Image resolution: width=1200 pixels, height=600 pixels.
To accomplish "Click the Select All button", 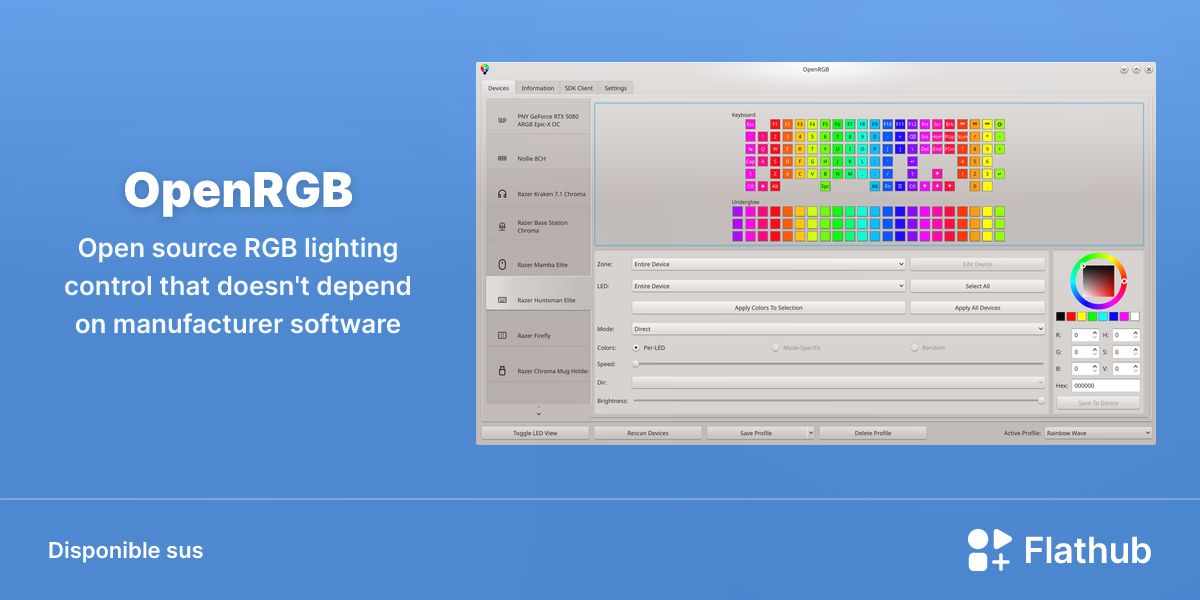I will click(977, 286).
